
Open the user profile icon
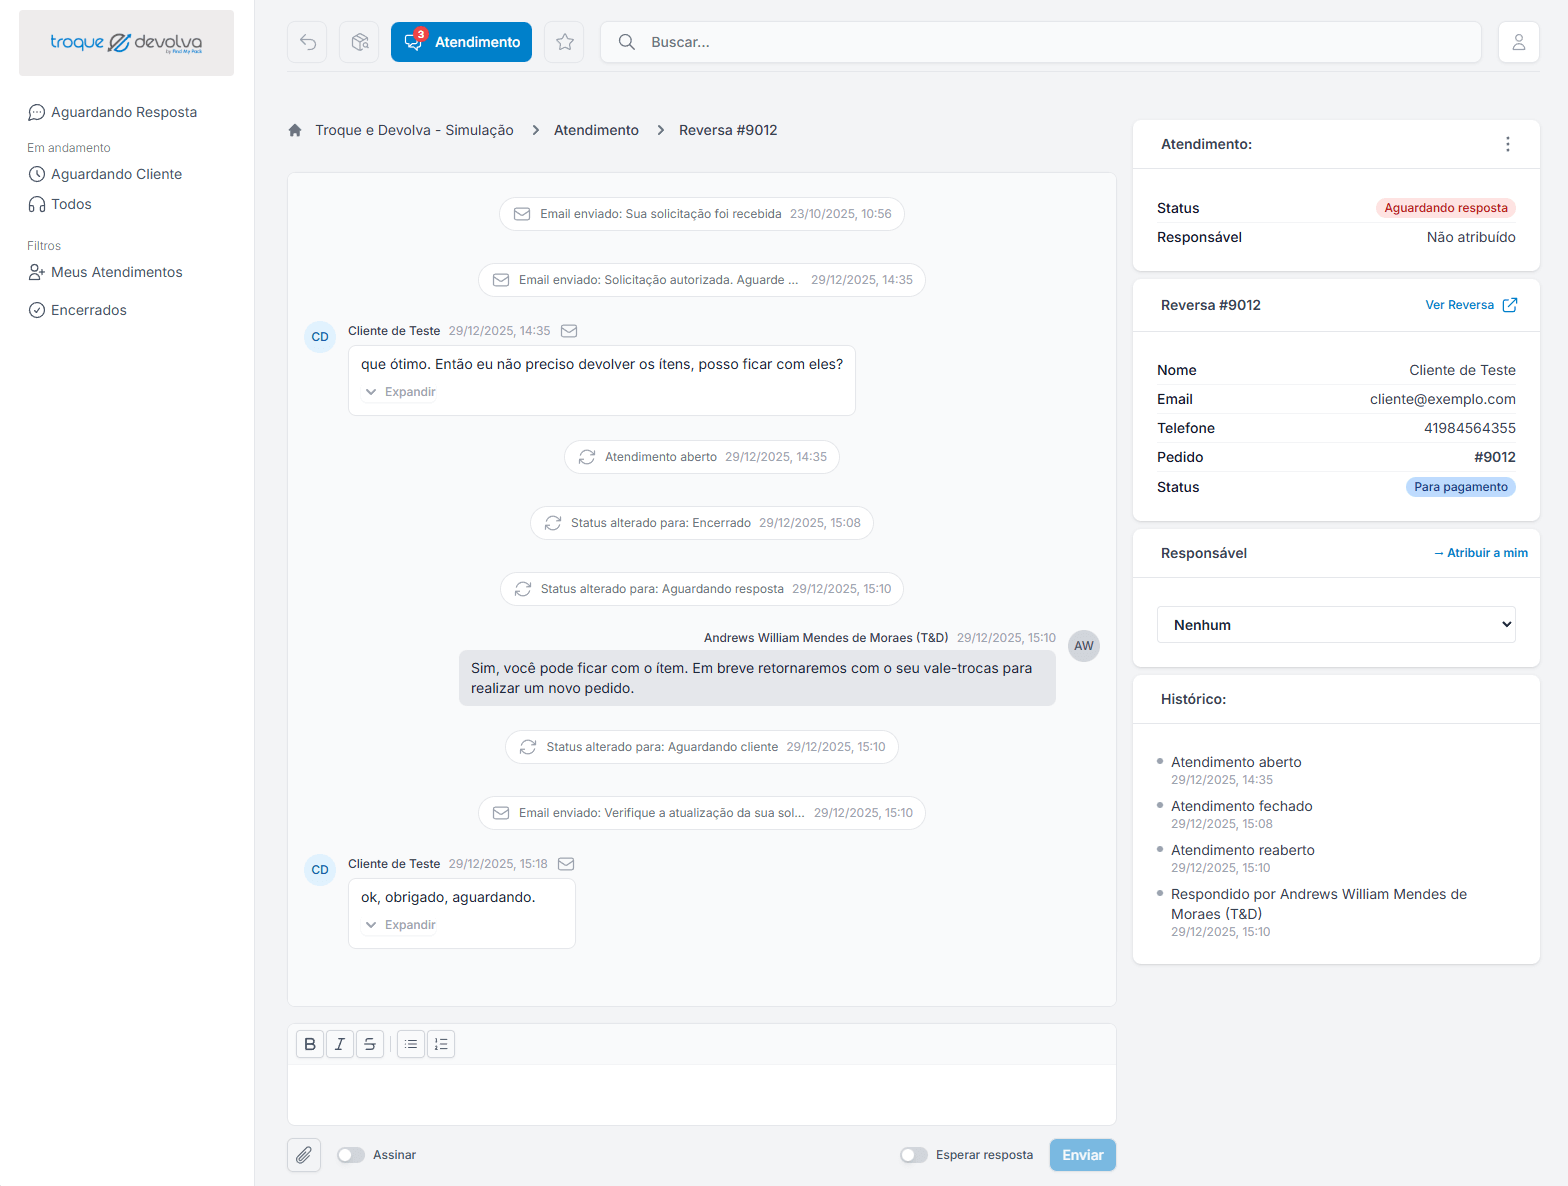pos(1518,42)
